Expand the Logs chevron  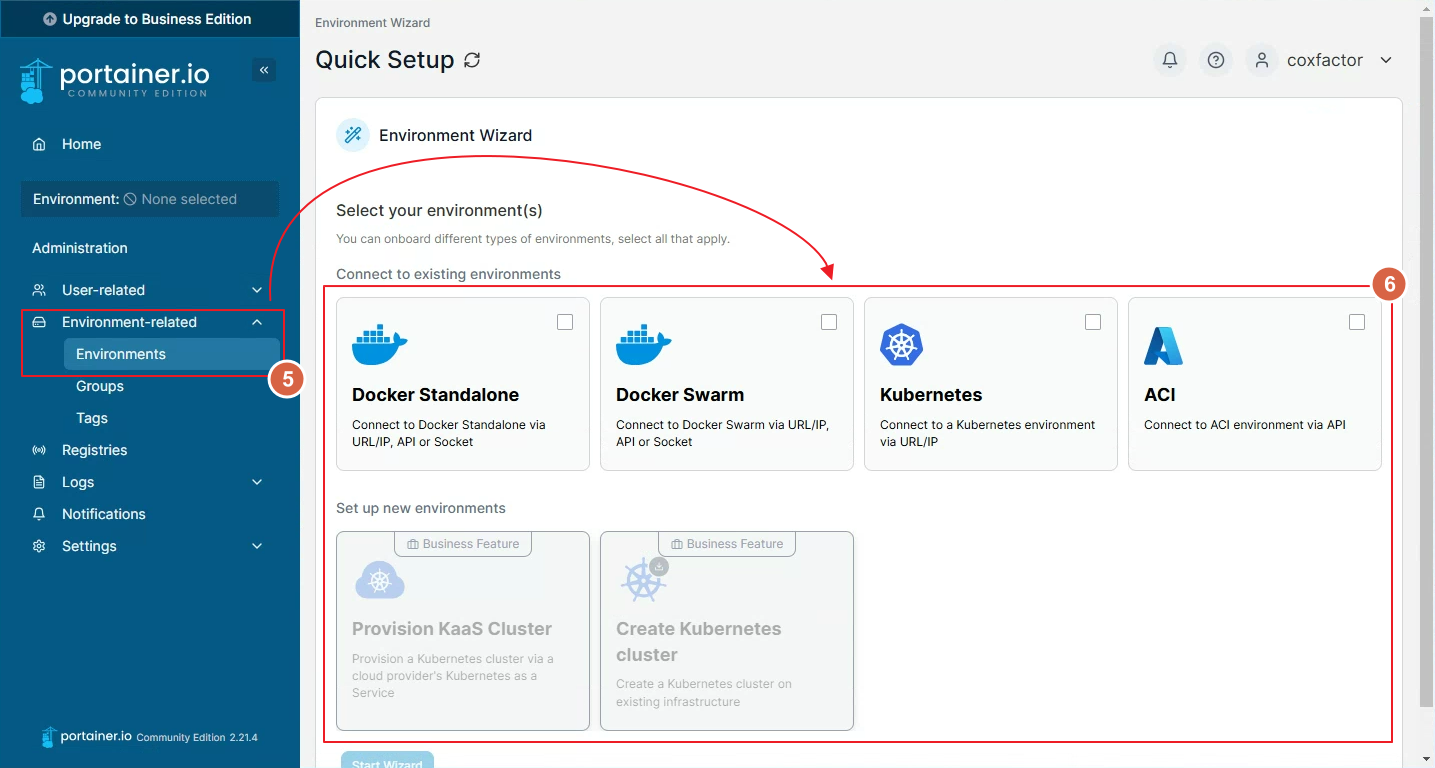coord(257,482)
